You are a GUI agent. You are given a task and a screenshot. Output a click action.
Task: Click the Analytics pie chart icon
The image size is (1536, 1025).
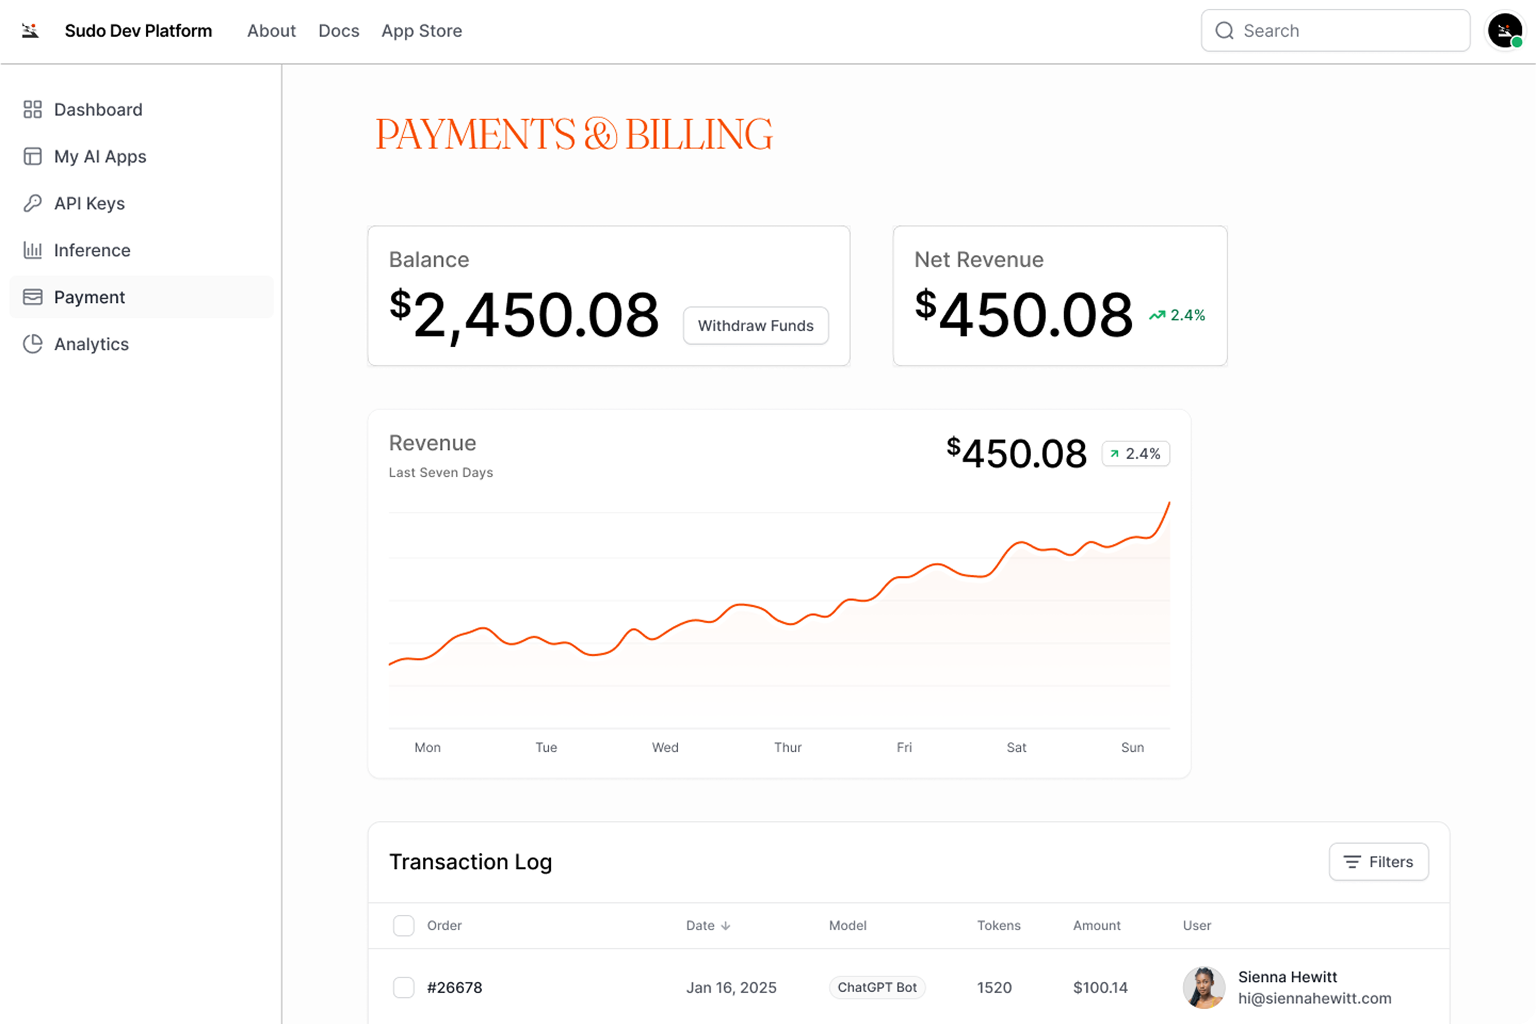pos(33,344)
